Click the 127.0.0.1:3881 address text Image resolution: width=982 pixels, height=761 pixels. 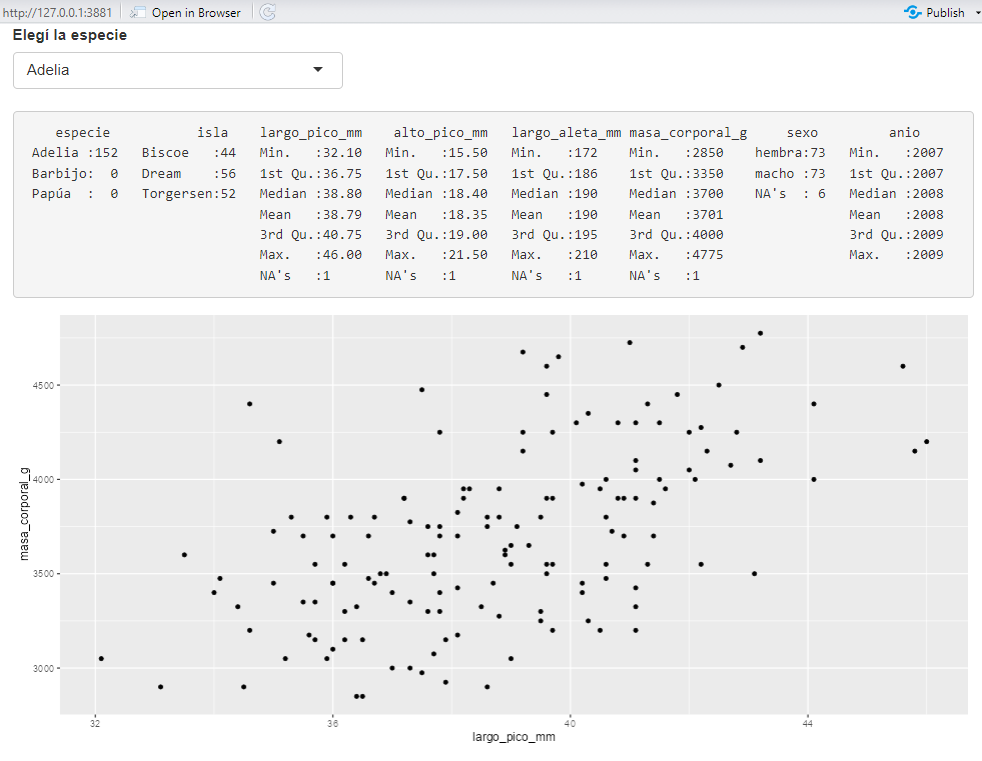pos(57,13)
